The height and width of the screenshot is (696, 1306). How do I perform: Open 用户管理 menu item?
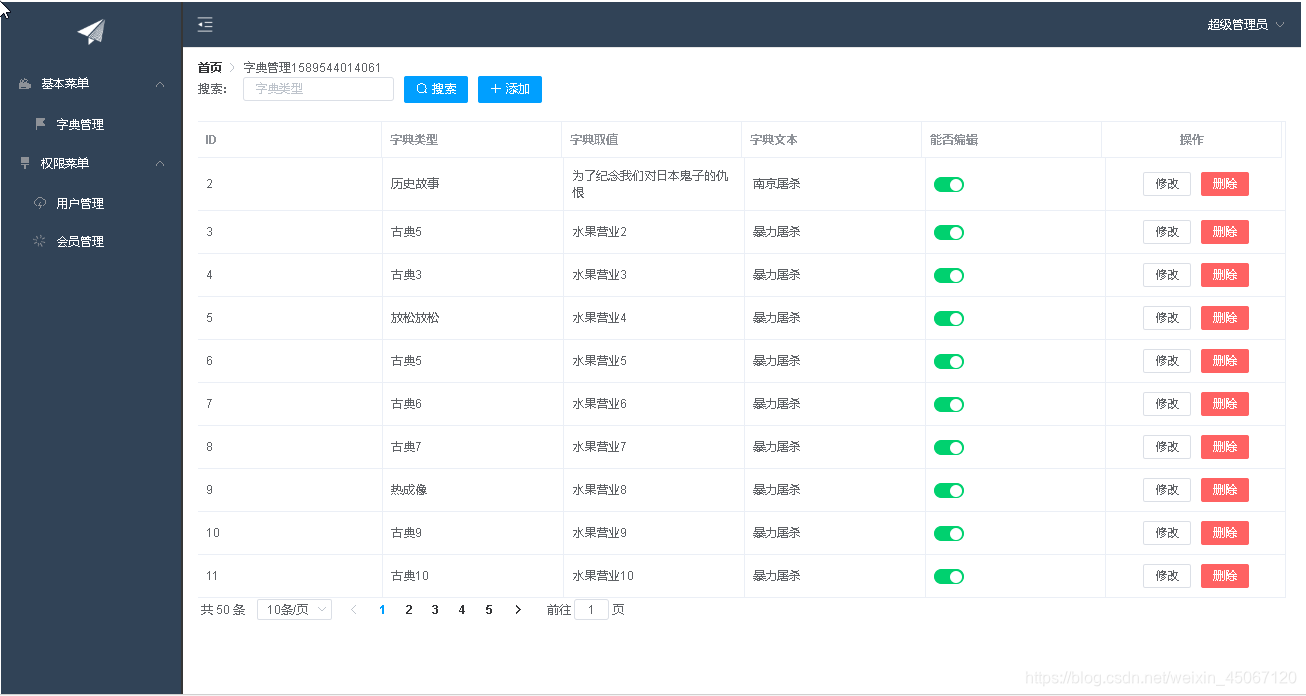91,203
